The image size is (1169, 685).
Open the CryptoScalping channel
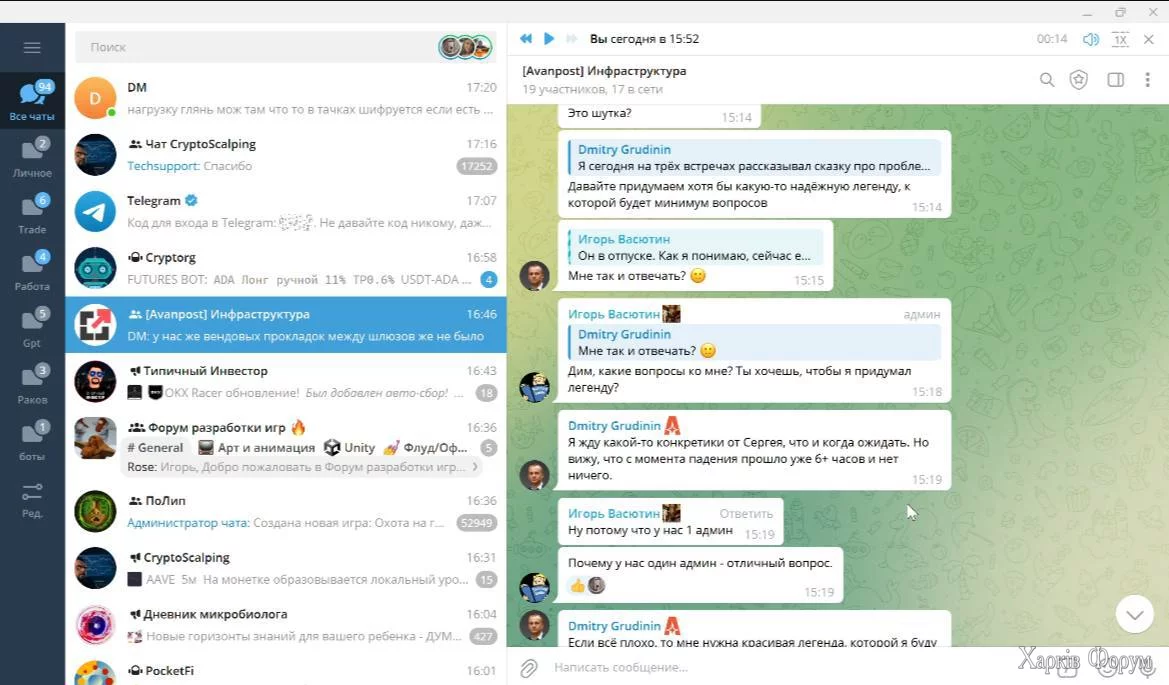286,568
